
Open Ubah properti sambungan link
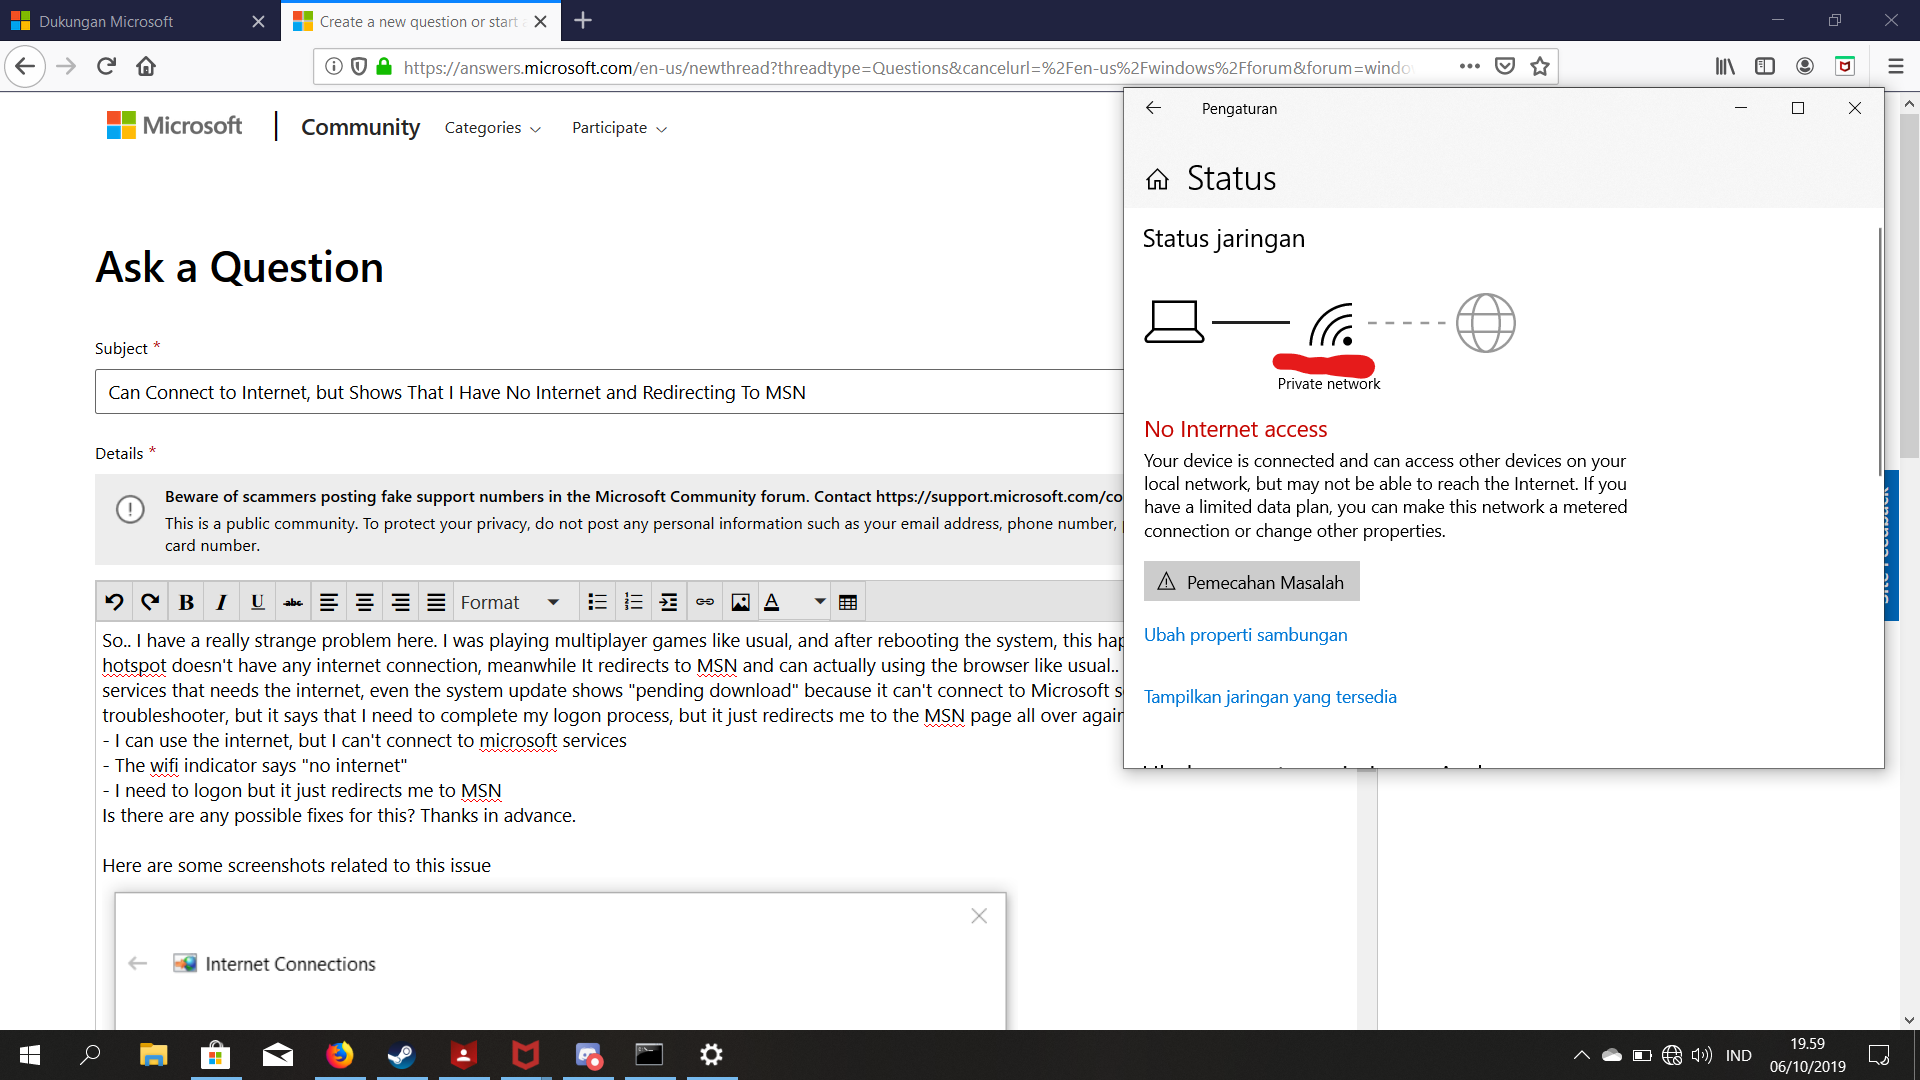click(1245, 635)
